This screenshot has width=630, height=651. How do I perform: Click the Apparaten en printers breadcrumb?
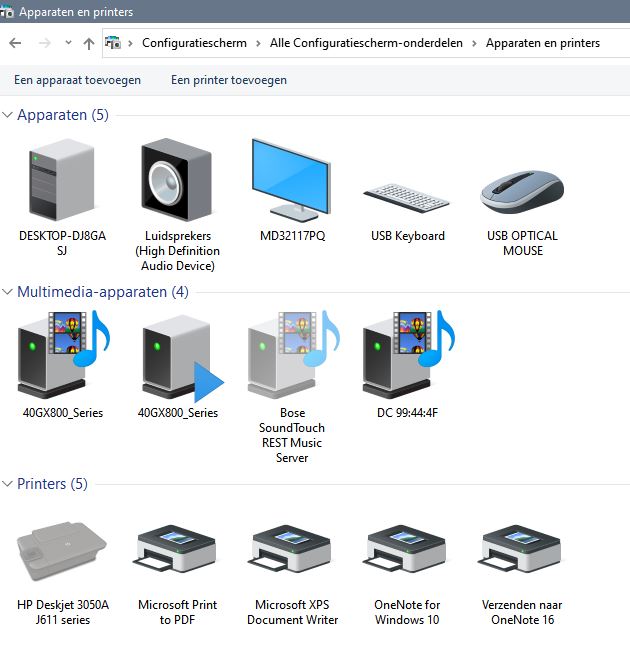coord(543,43)
